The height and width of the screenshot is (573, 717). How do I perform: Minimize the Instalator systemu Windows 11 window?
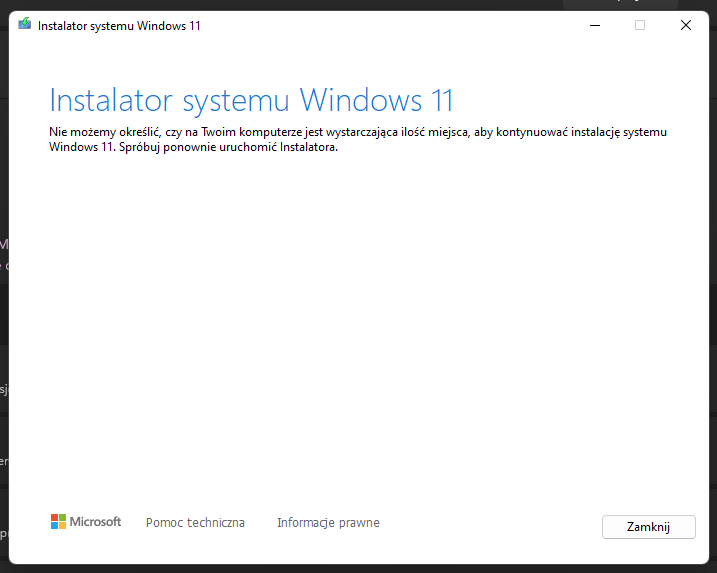(594, 26)
